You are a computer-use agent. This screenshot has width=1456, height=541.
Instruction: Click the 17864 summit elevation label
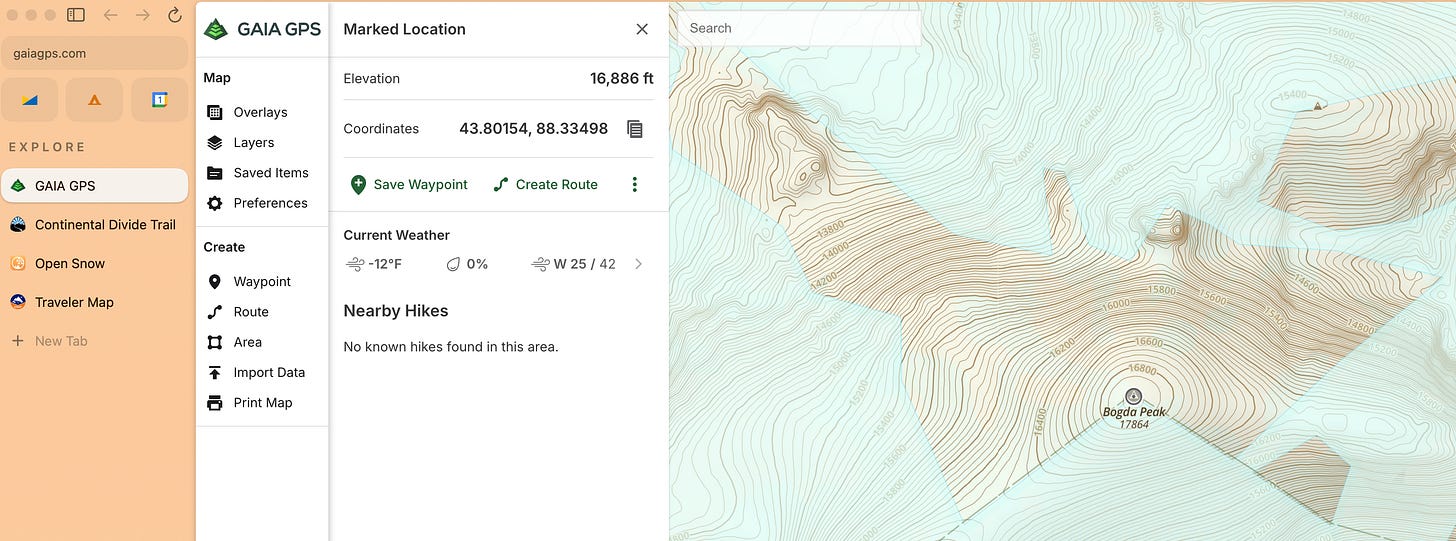click(1134, 425)
